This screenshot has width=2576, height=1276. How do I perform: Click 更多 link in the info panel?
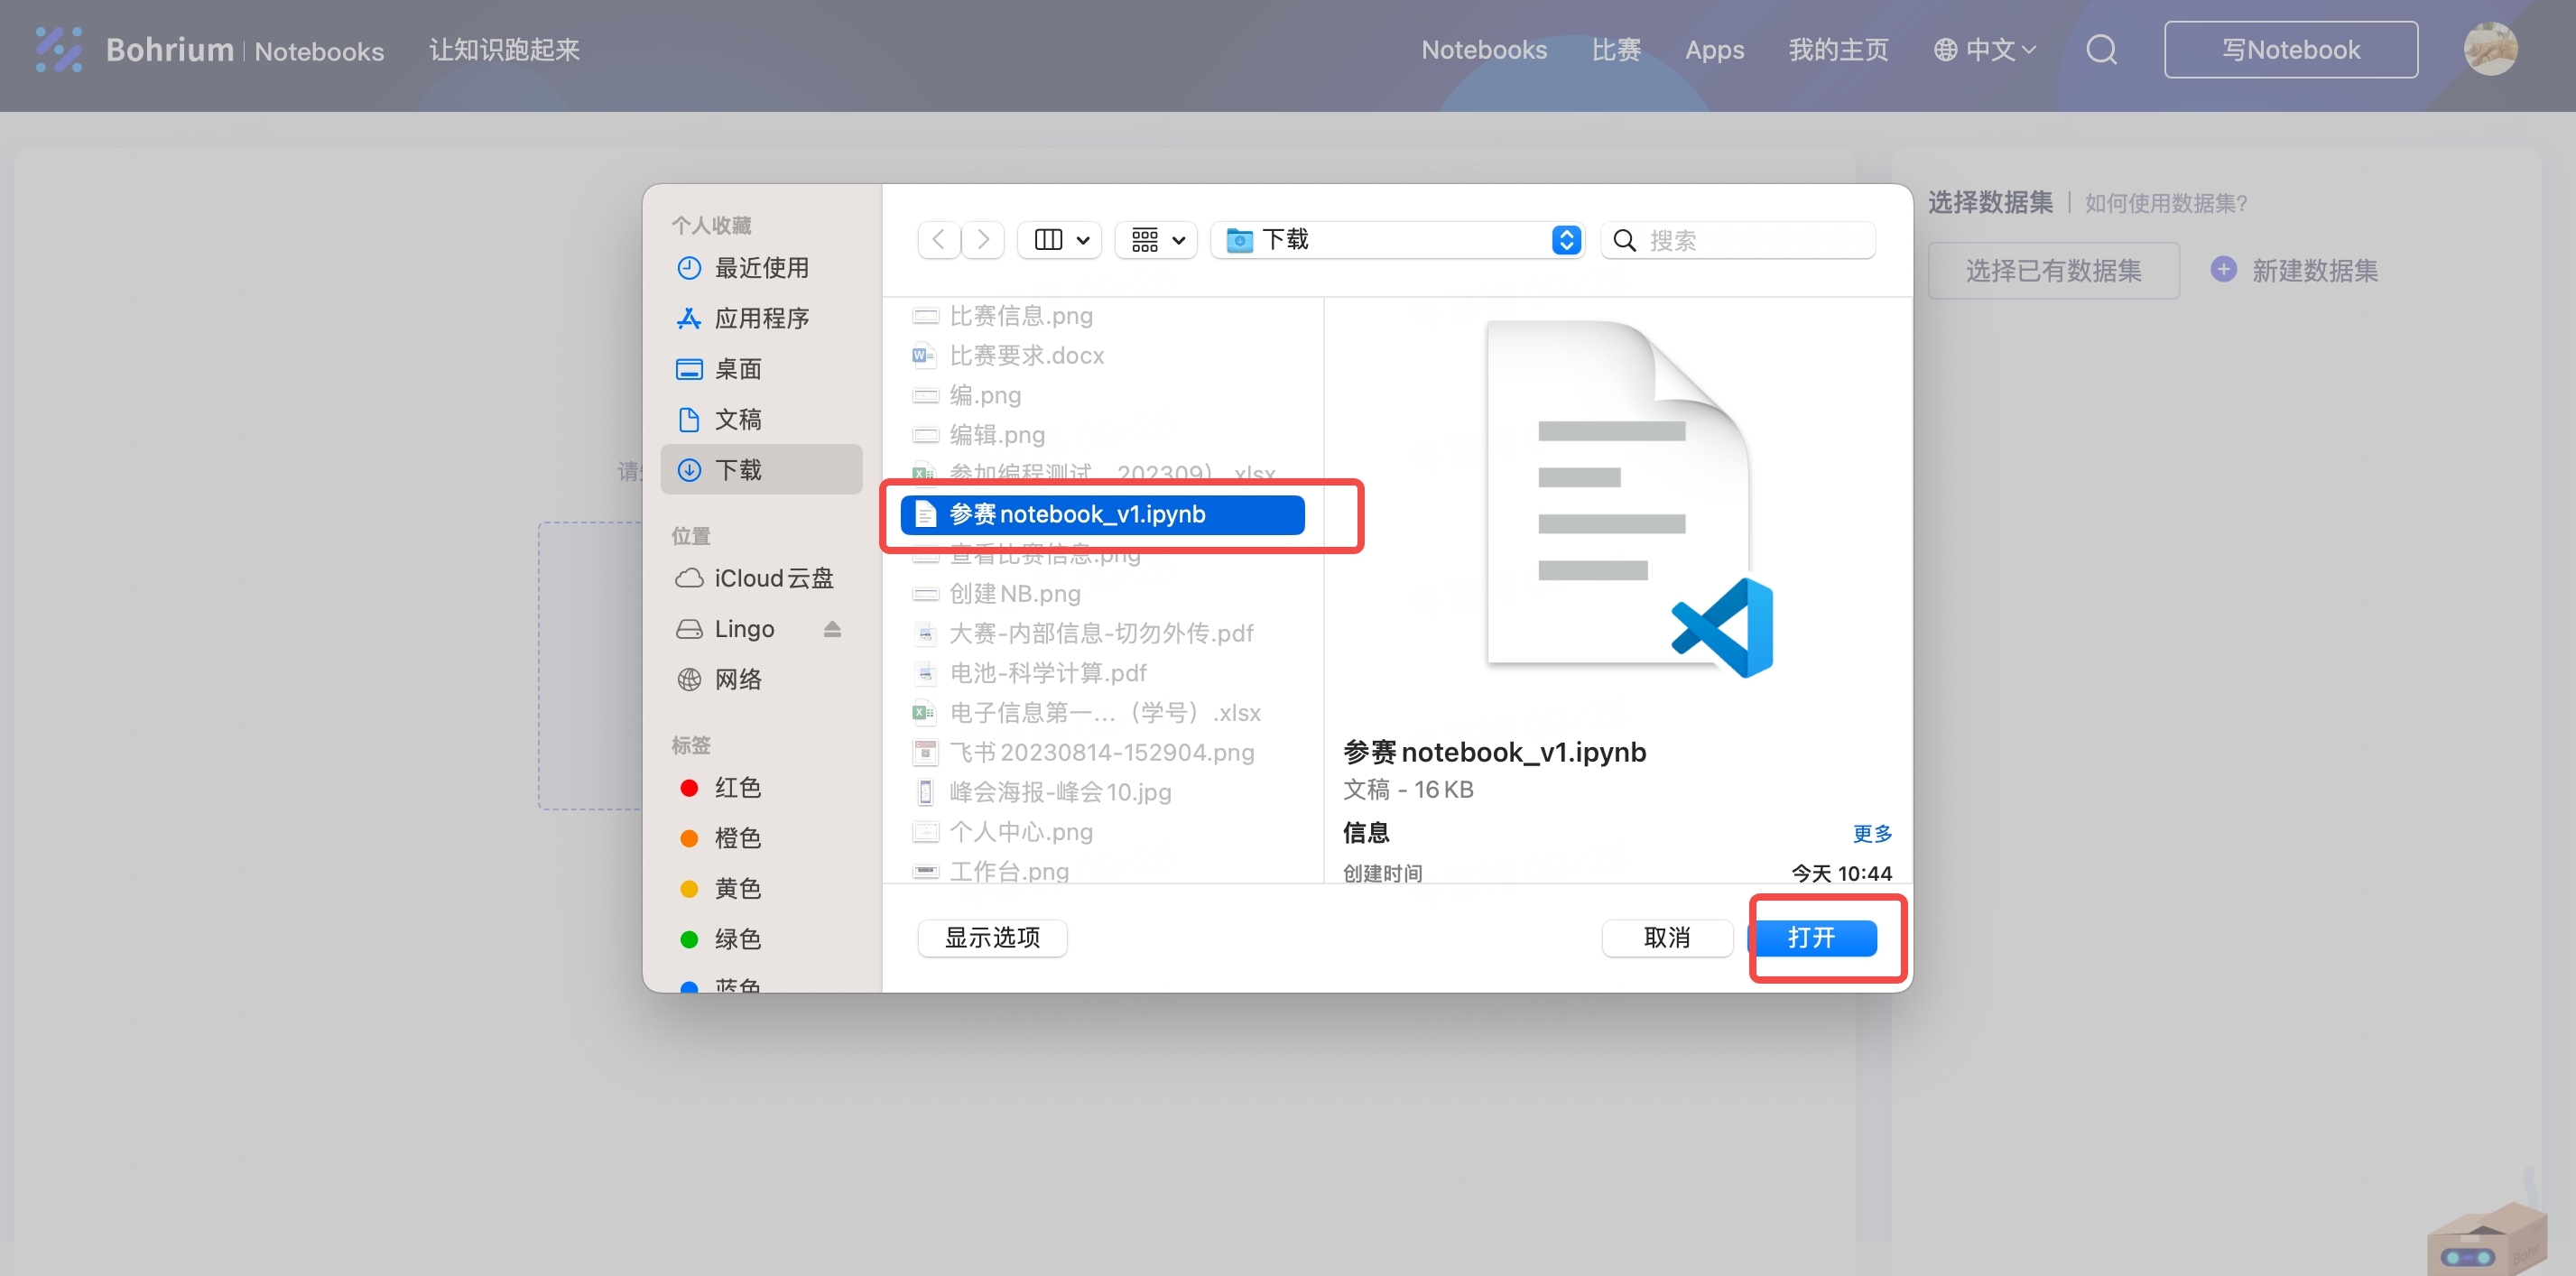pos(1872,832)
